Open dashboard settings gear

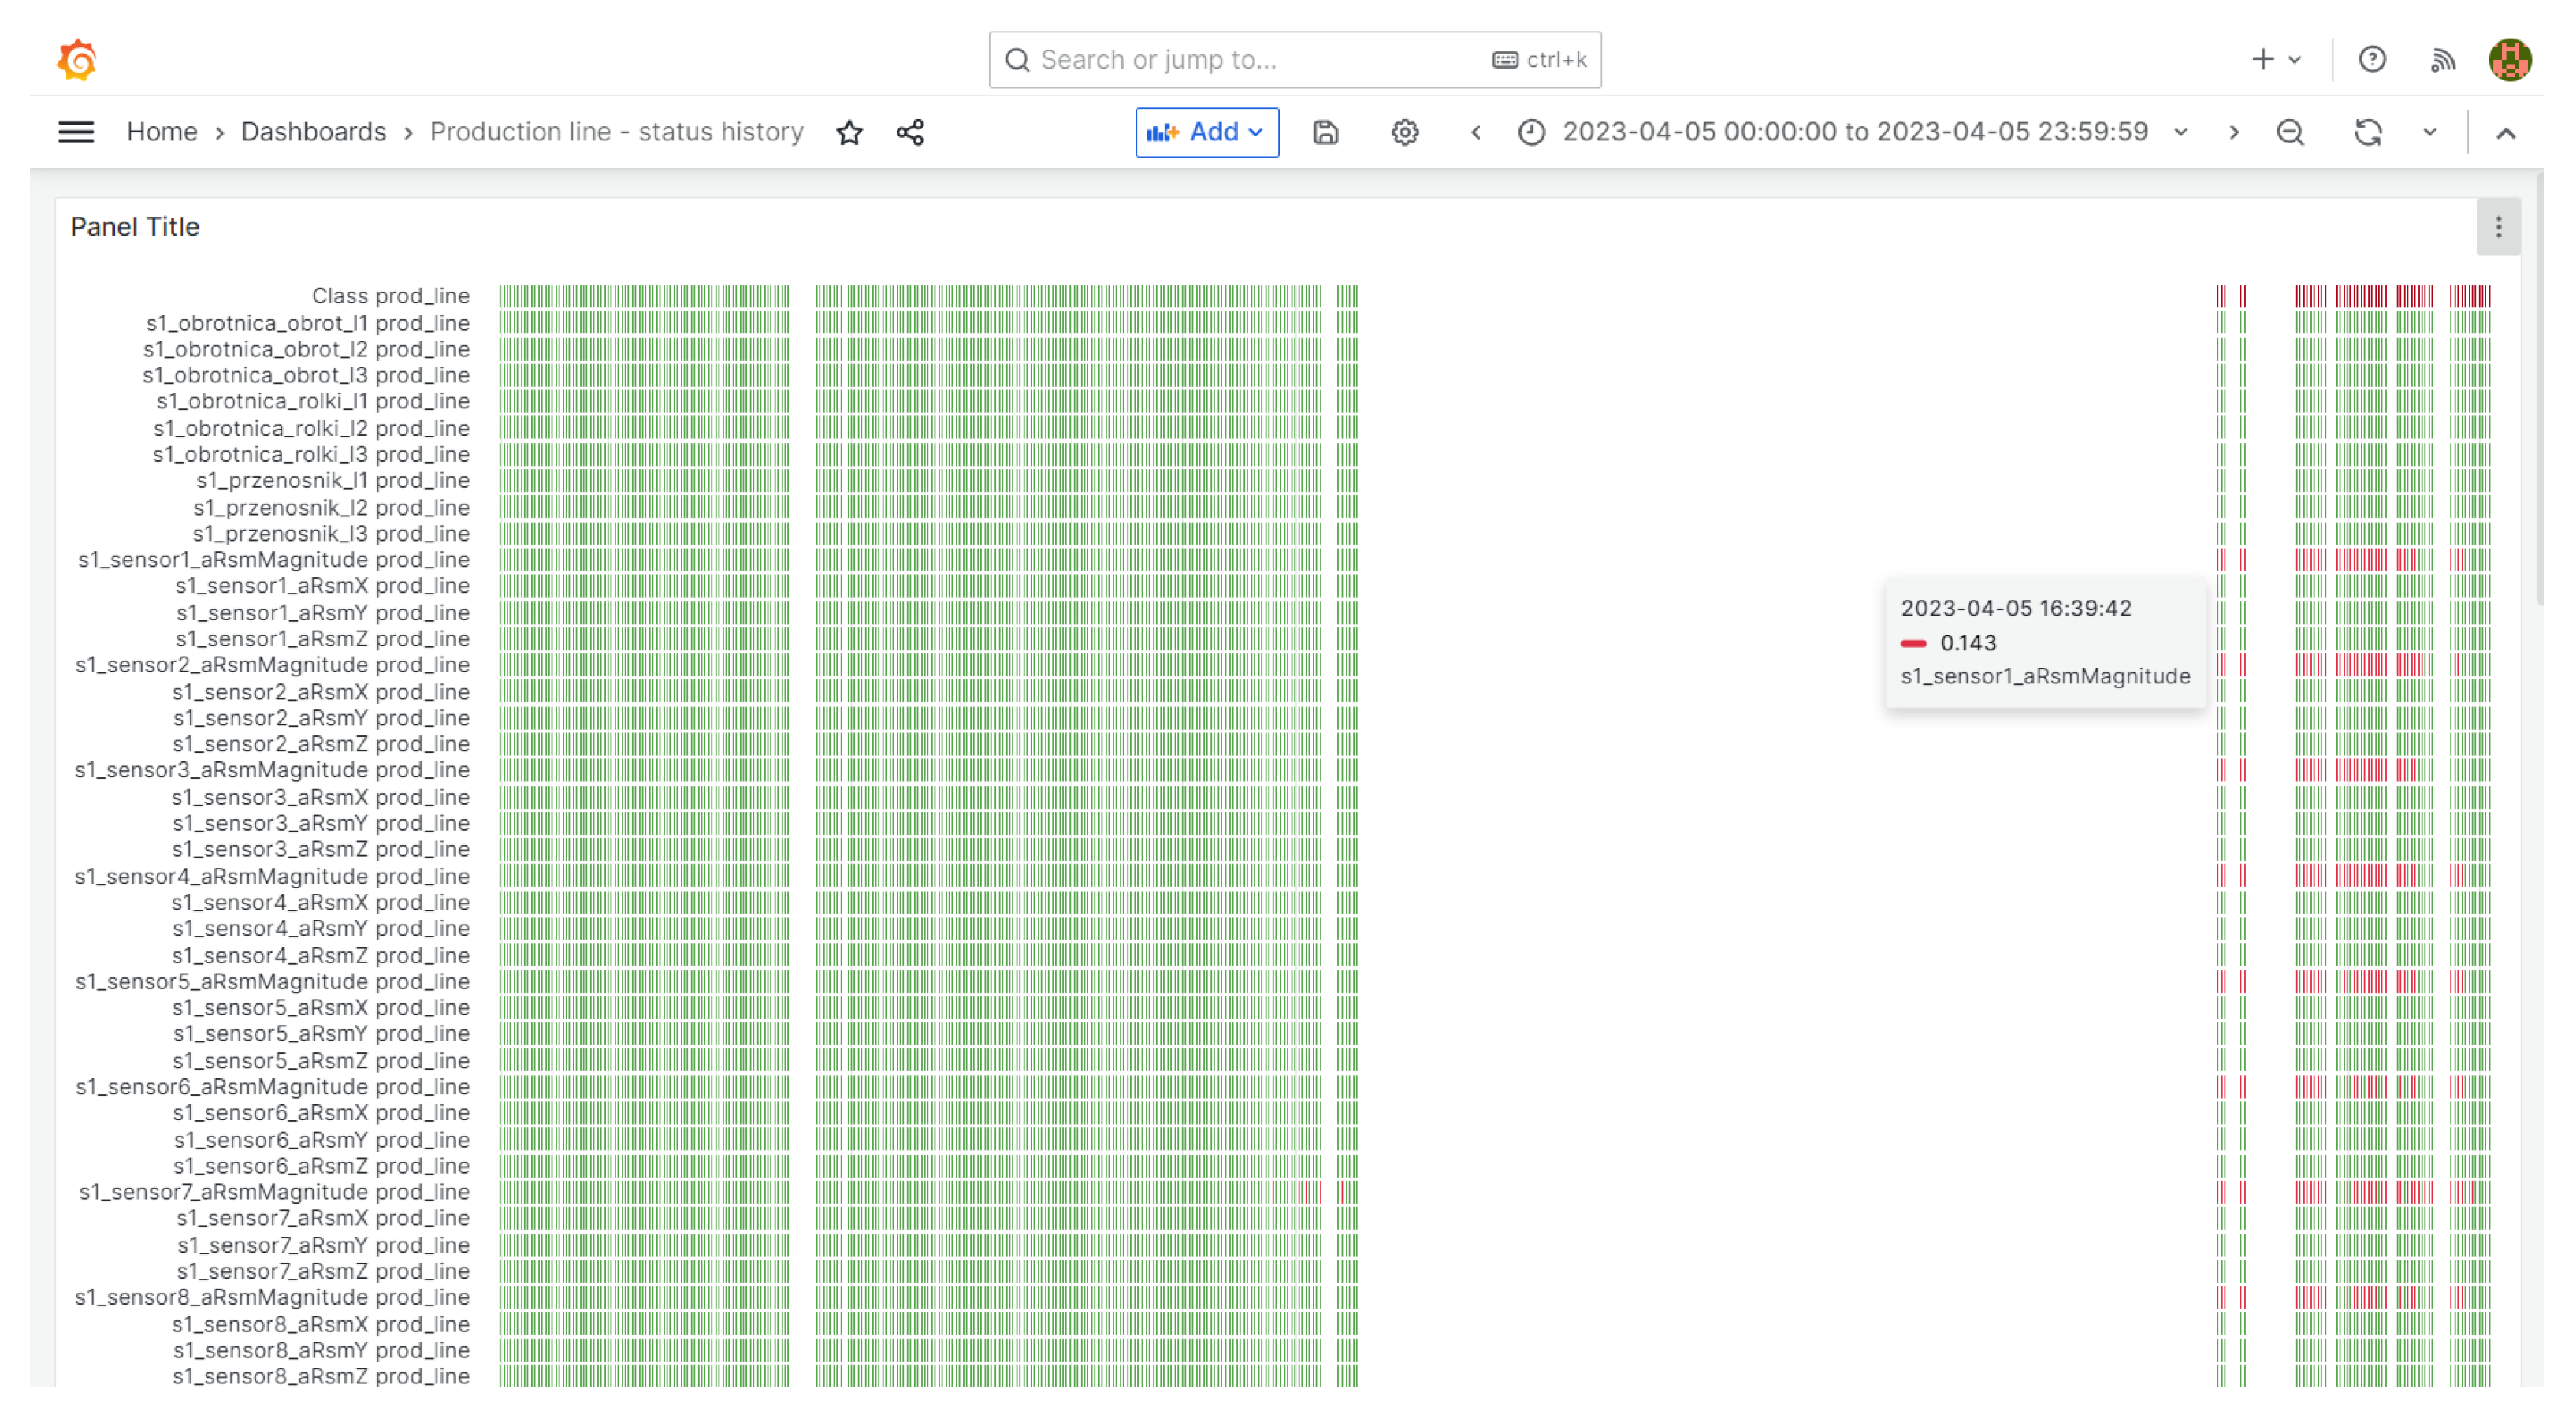tap(1404, 132)
